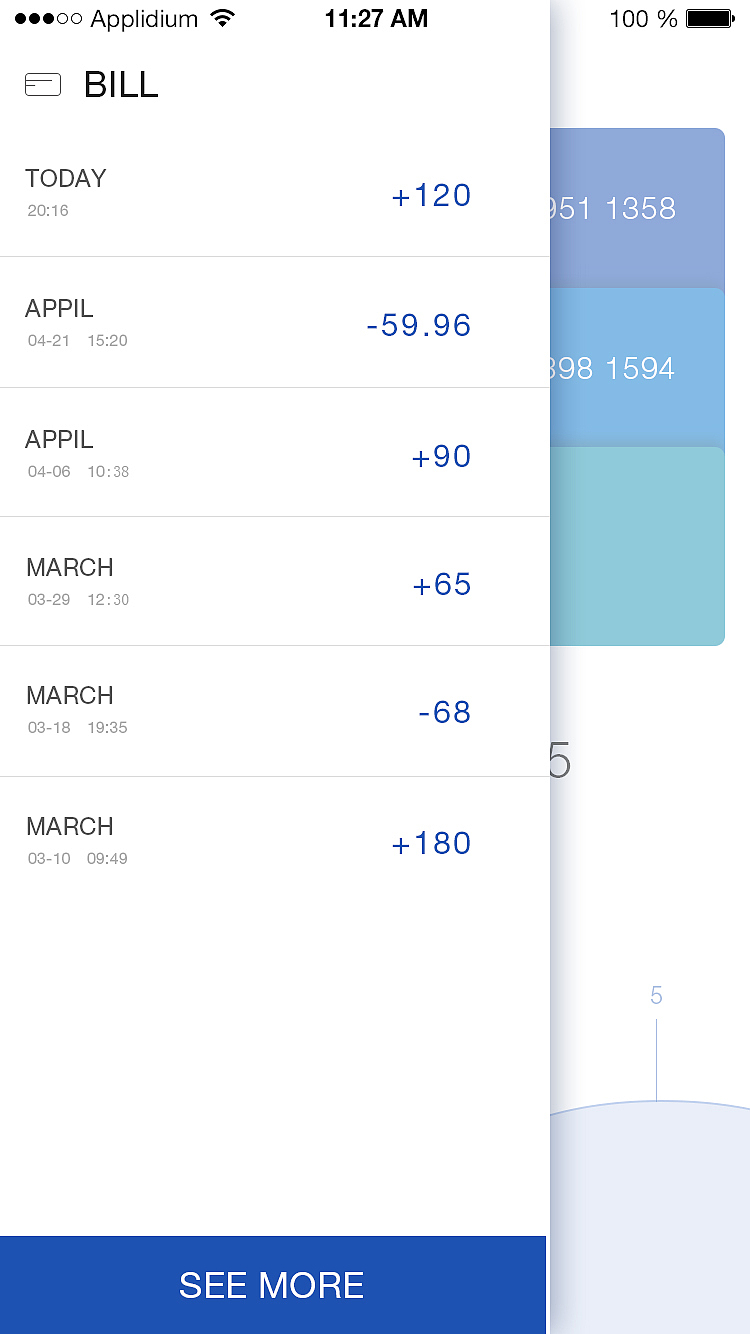Image resolution: width=750 pixels, height=1334 pixels.
Task: Tap the signal strength dots
Action: click(x=48, y=19)
